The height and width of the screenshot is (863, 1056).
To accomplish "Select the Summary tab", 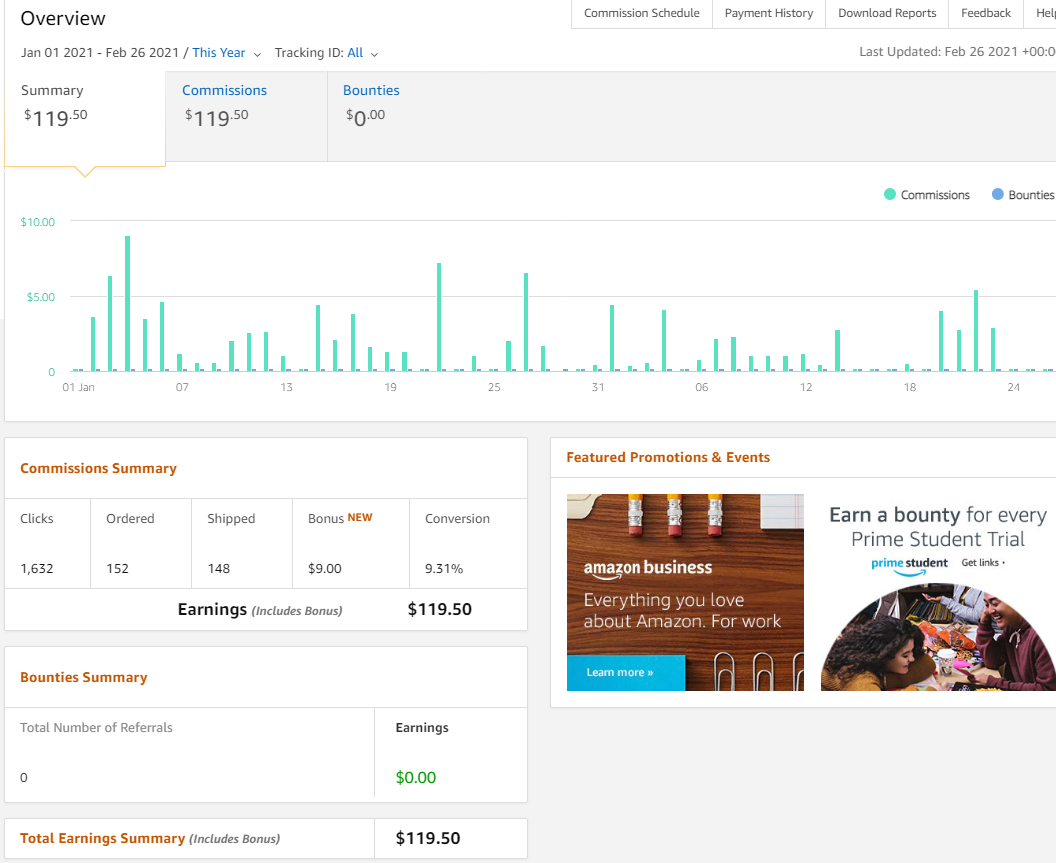I will pos(85,119).
